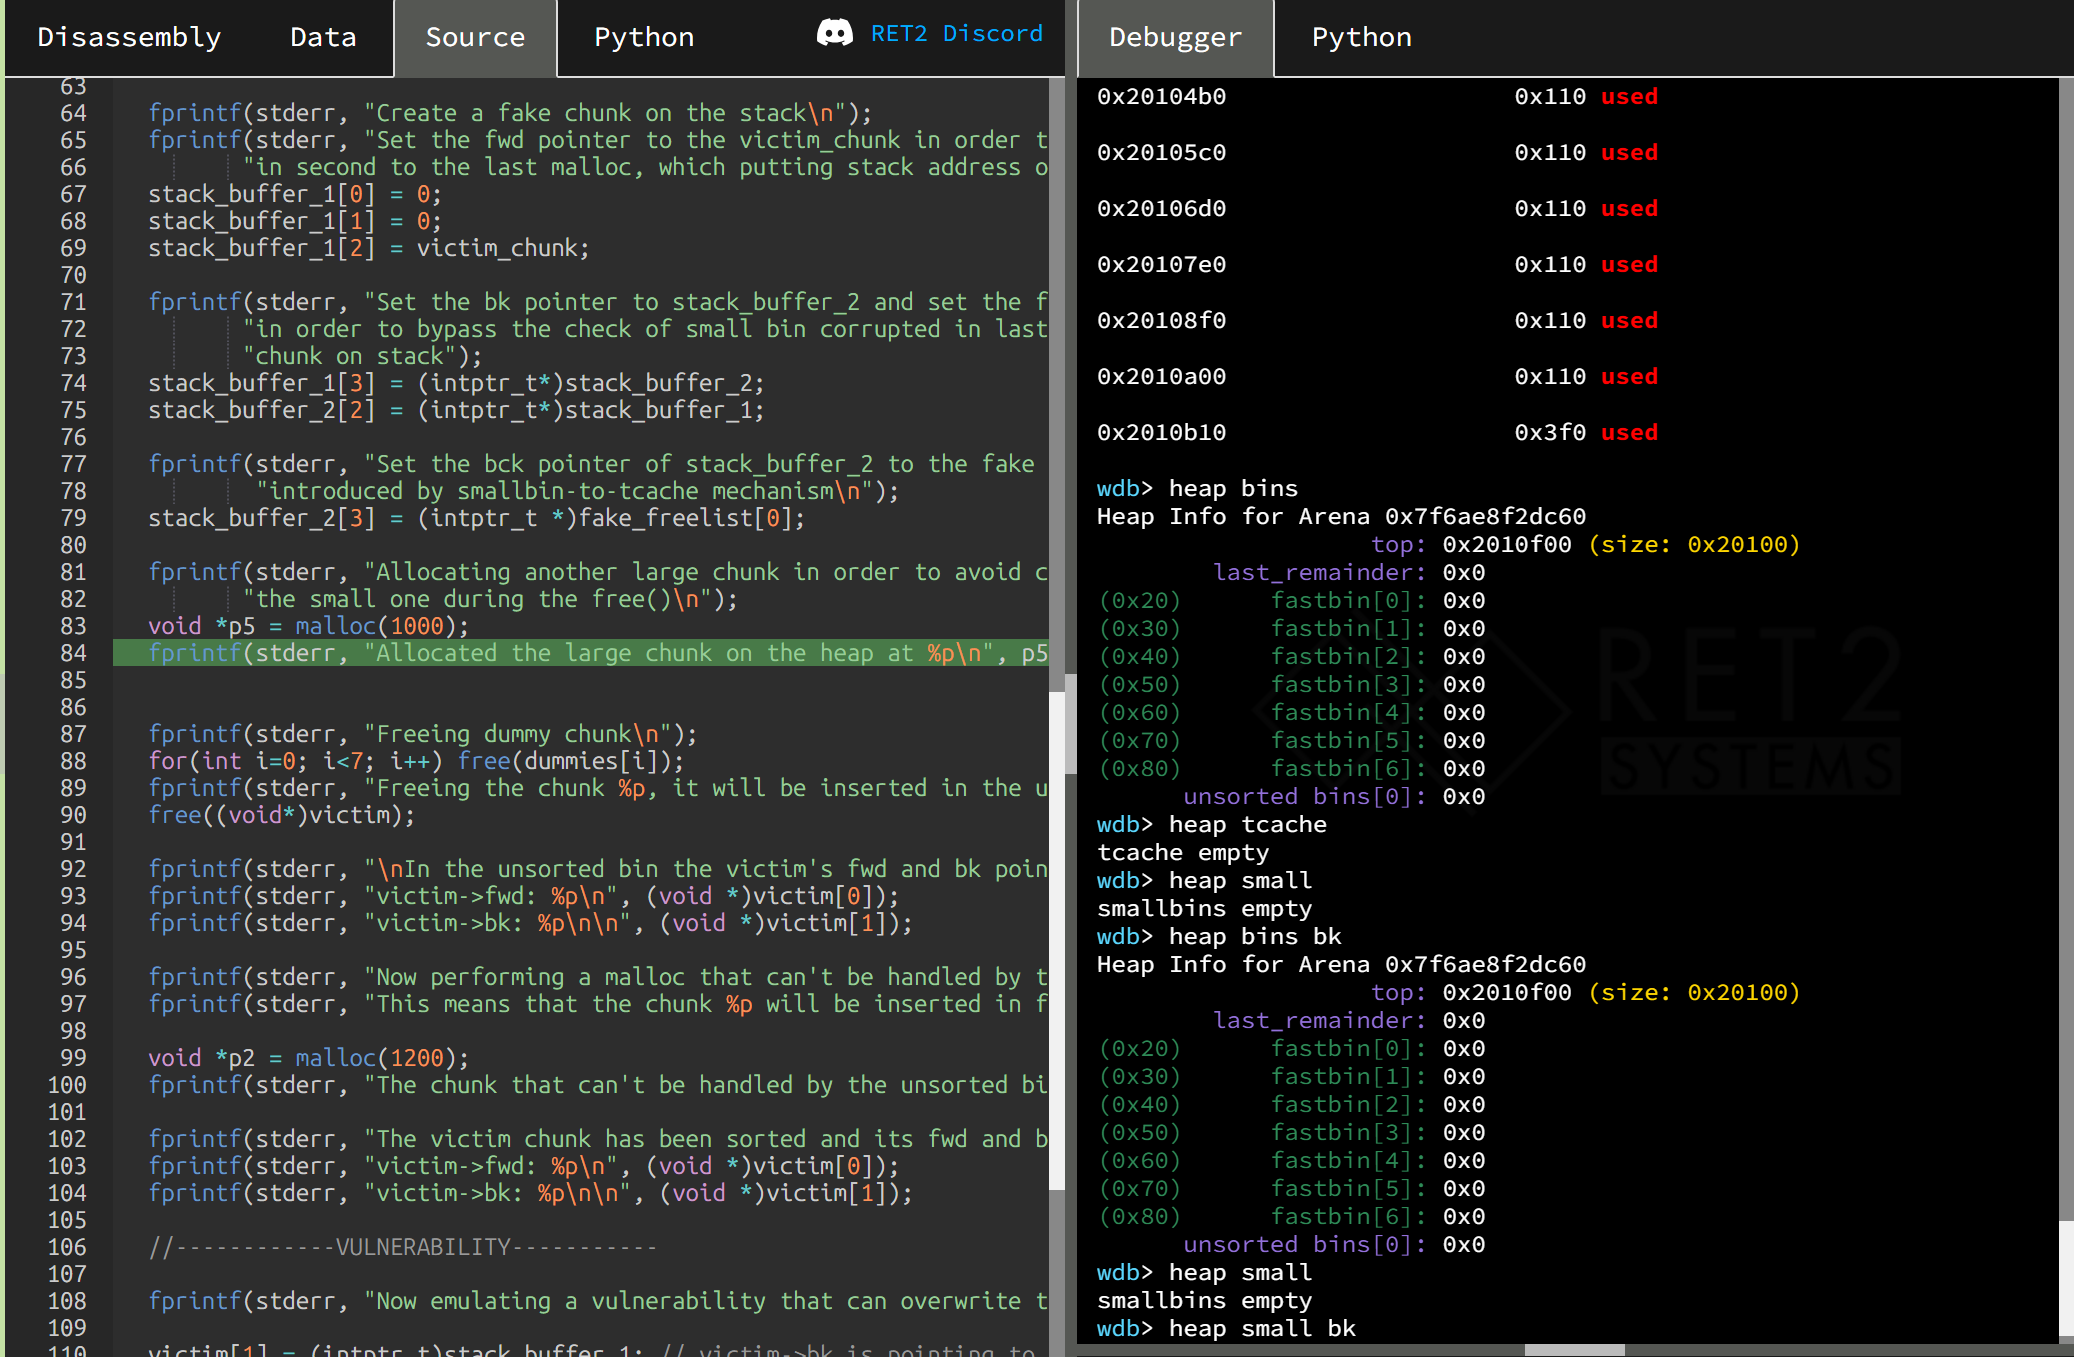Image resolution: width=2074 pixels, height=1357 pixels.
Task: Open the Data tab
Action: click(x=323, y=37)
